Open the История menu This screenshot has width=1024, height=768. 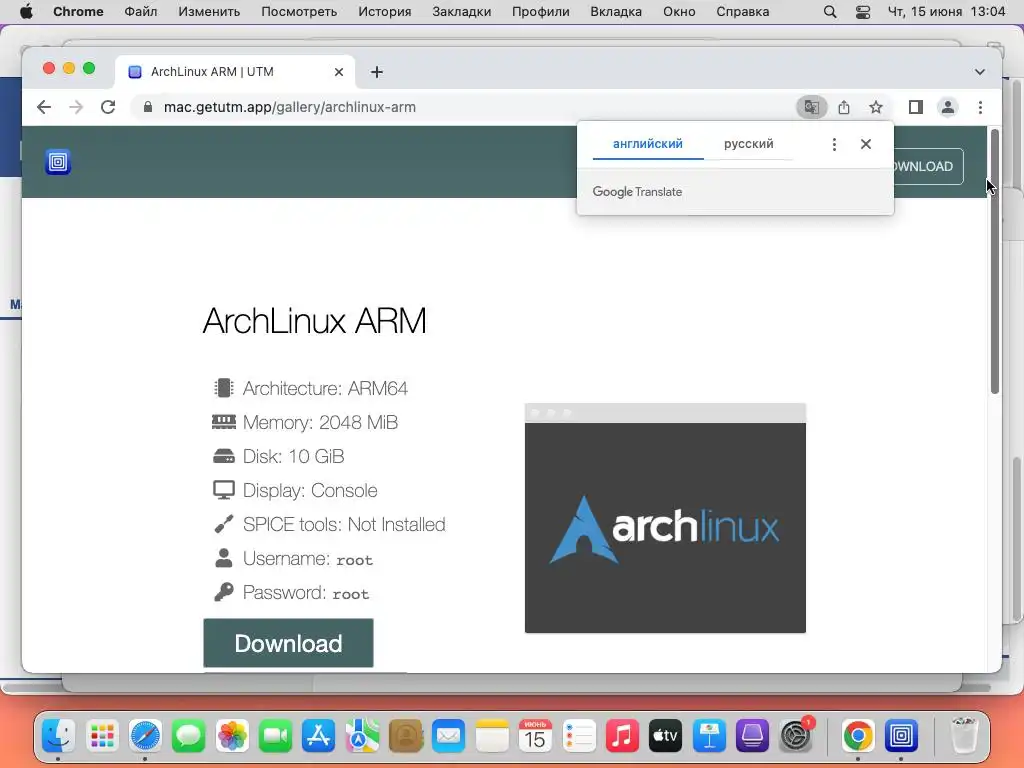tap(385, 12)
